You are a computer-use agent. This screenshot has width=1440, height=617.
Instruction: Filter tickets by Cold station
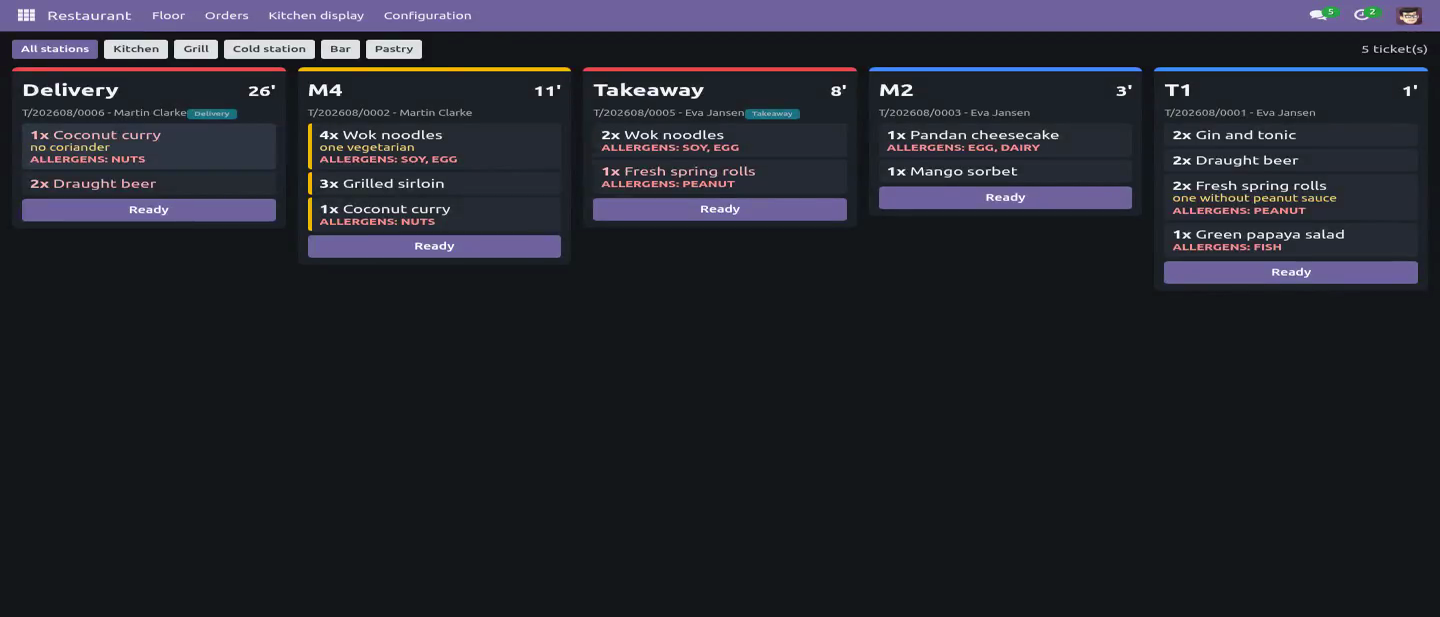tap(269, 49)
